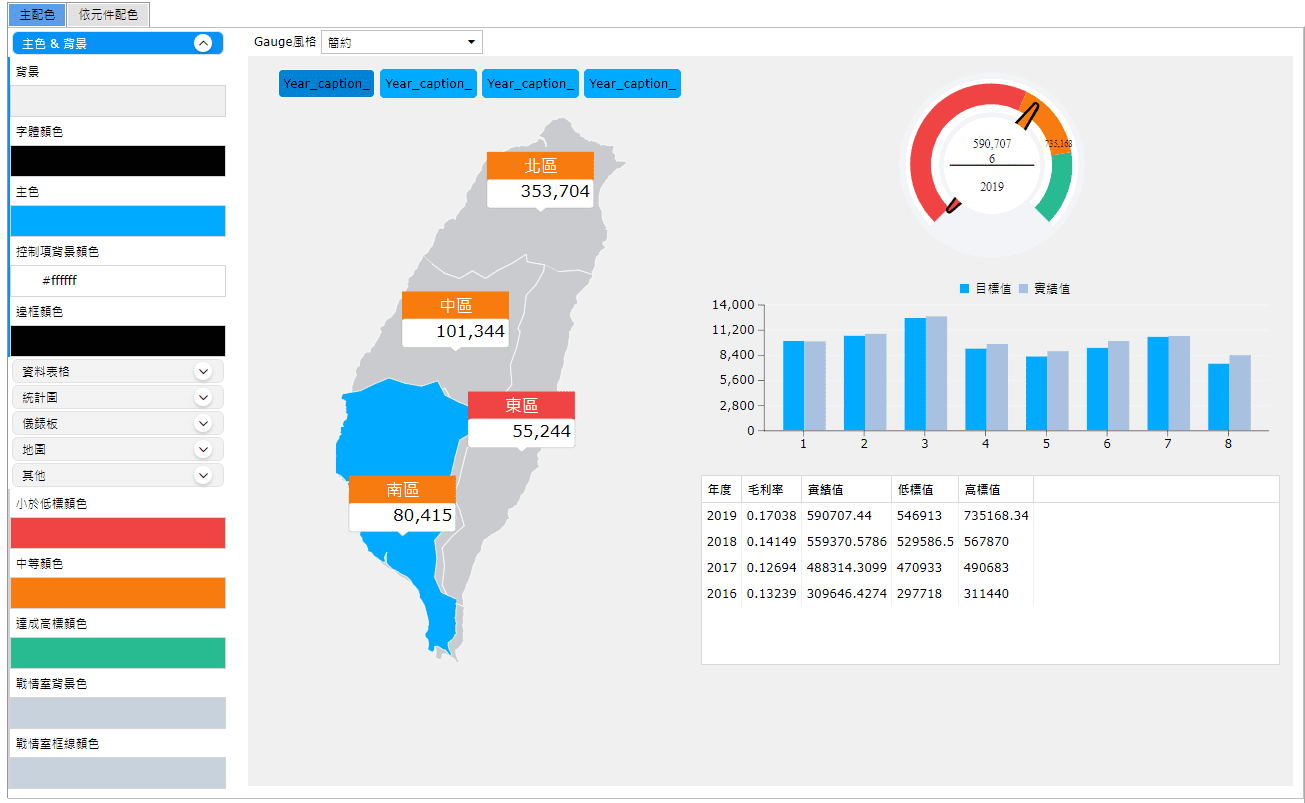The width and height of the screenshot is (1305, 803).
Task: Open the 戰情室背景色 swatch
Action: coord(118,713)
